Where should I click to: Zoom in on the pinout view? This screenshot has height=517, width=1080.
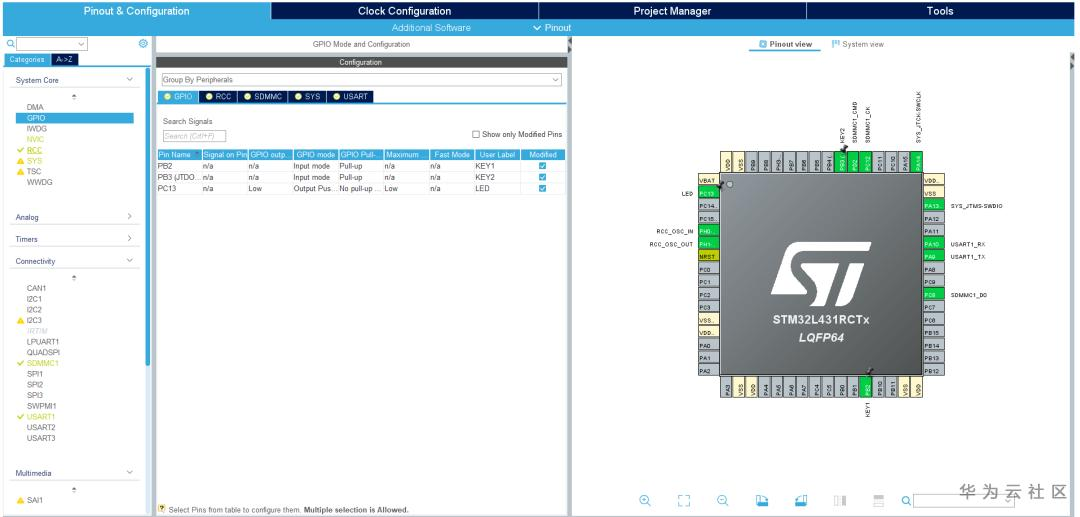[645, 500]
